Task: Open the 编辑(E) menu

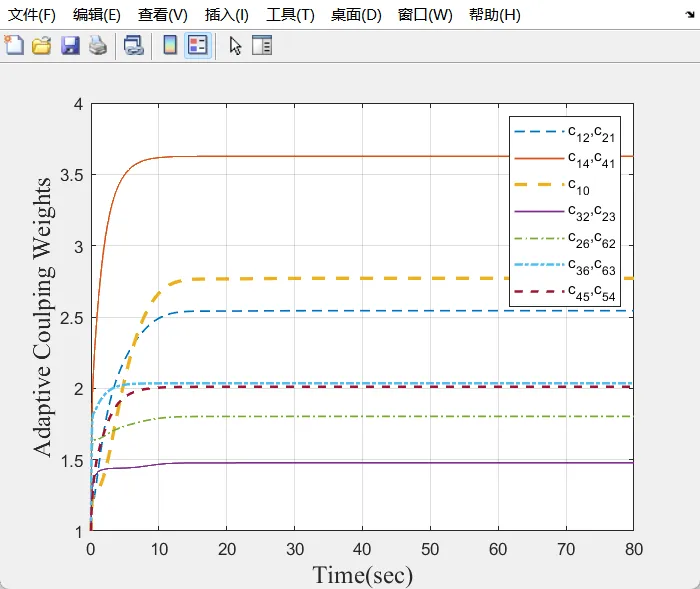Action: 97,15
